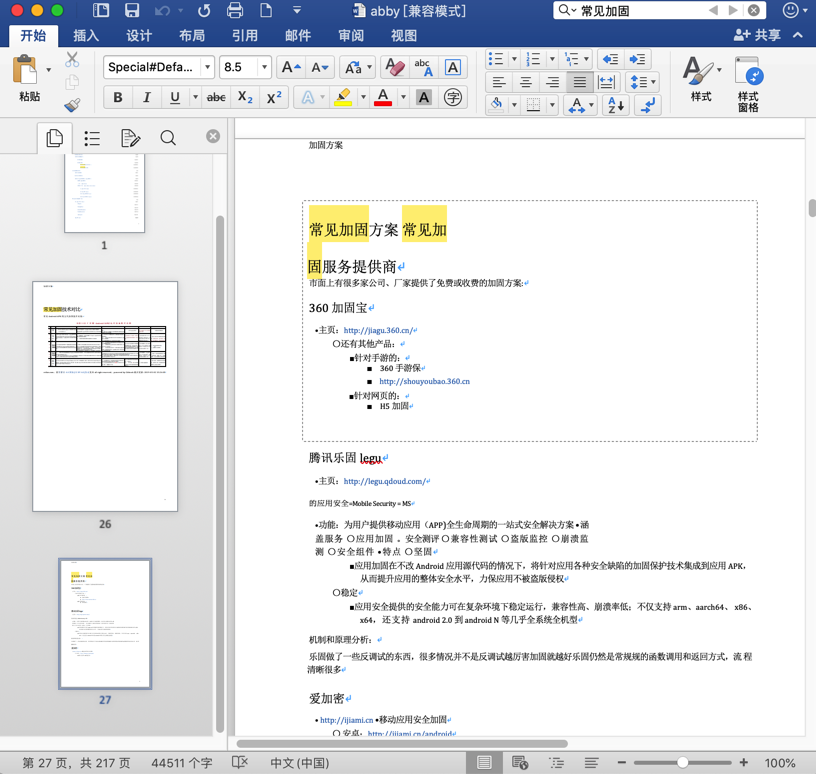Increase font size with the A-up icon
The width and height of the screenshot is (816, 774).
coord(291,67)
